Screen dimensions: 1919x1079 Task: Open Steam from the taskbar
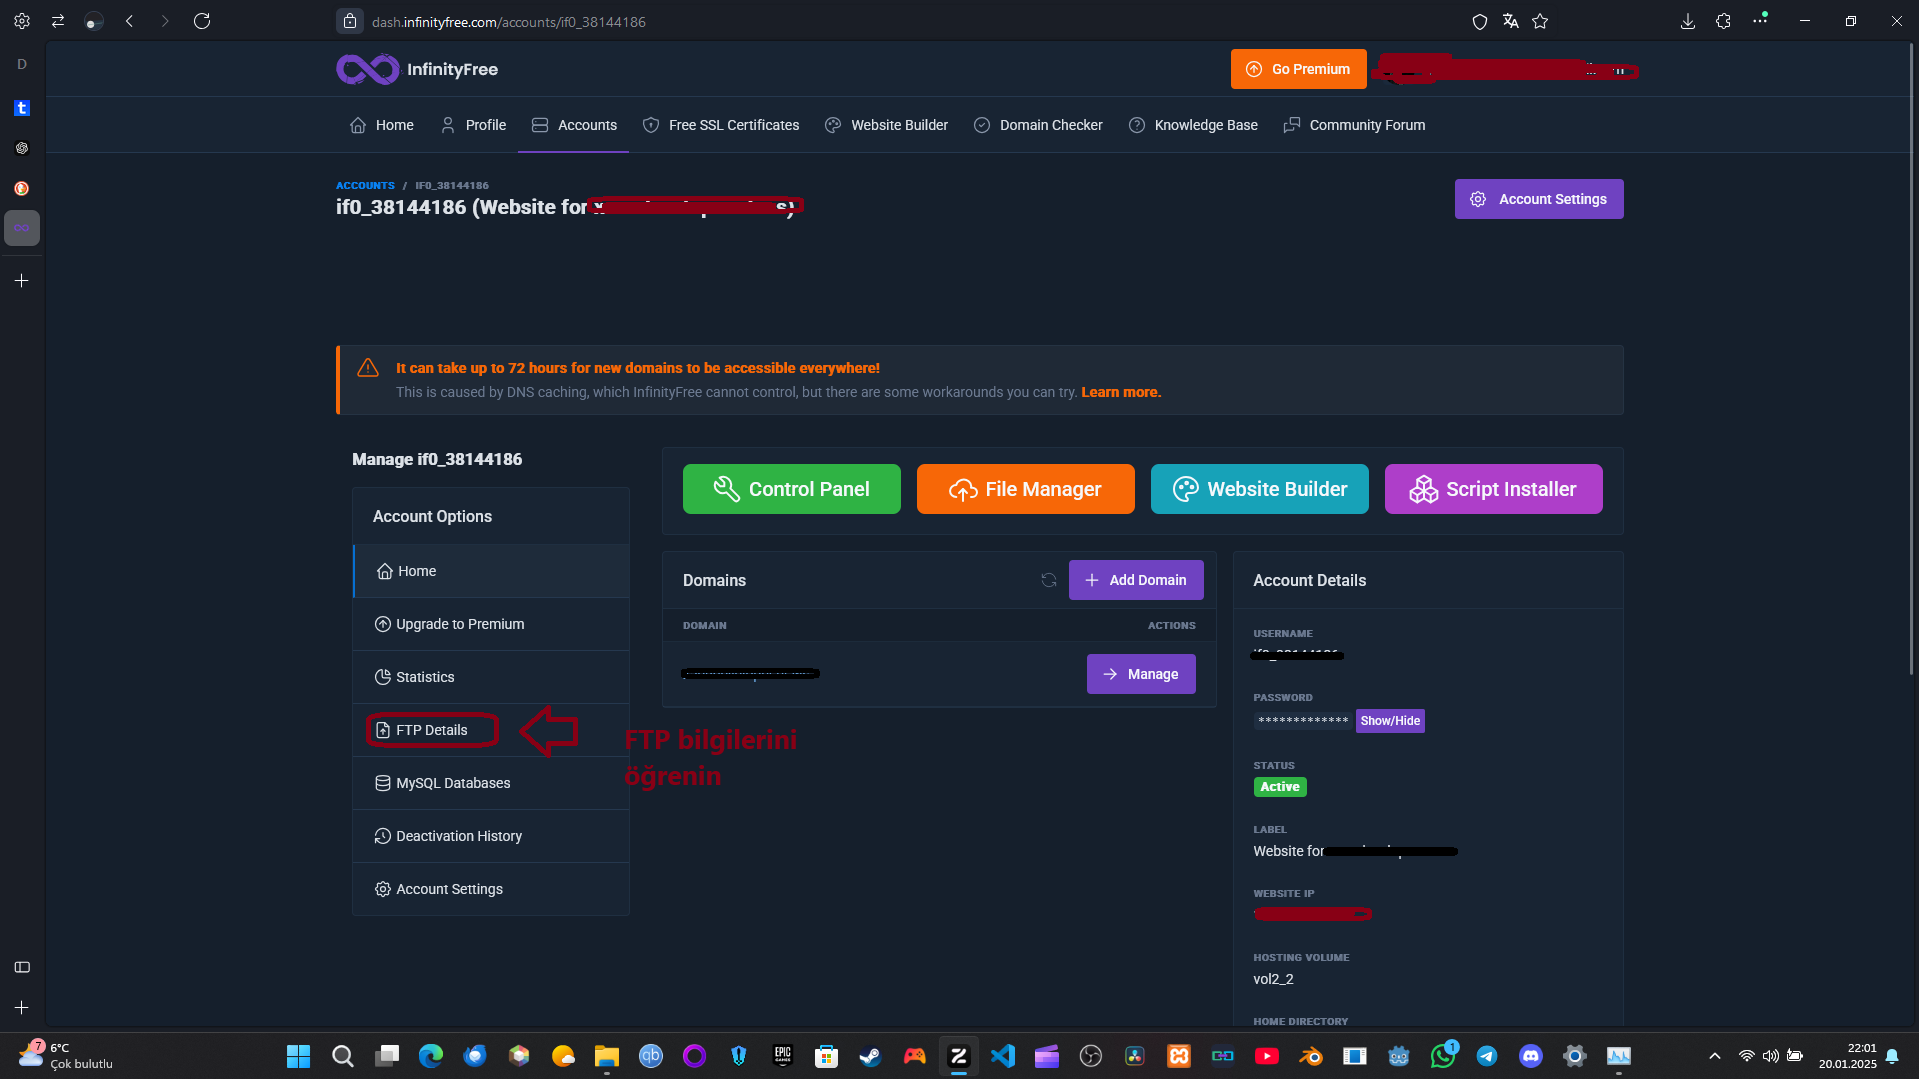(871, 1056)
